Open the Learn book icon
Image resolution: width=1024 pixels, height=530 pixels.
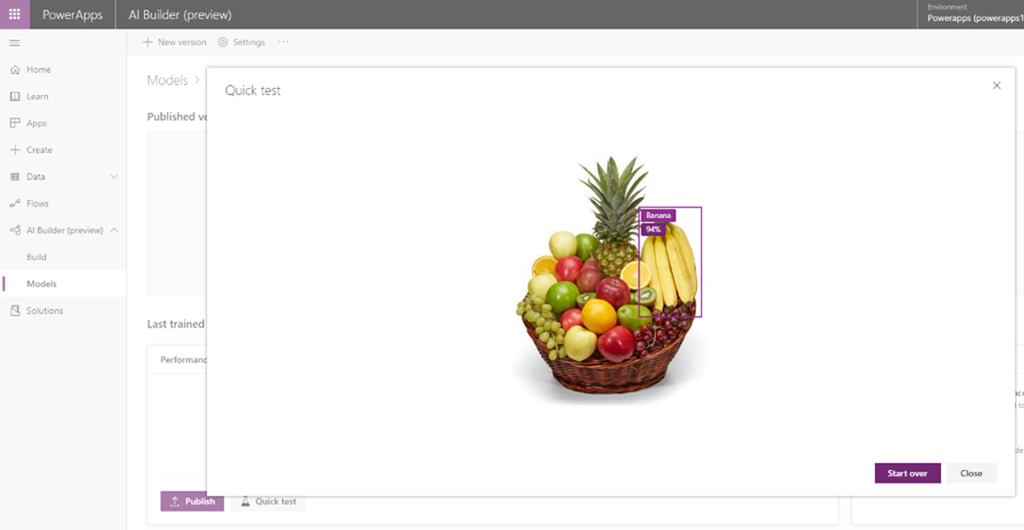[15, 97]
